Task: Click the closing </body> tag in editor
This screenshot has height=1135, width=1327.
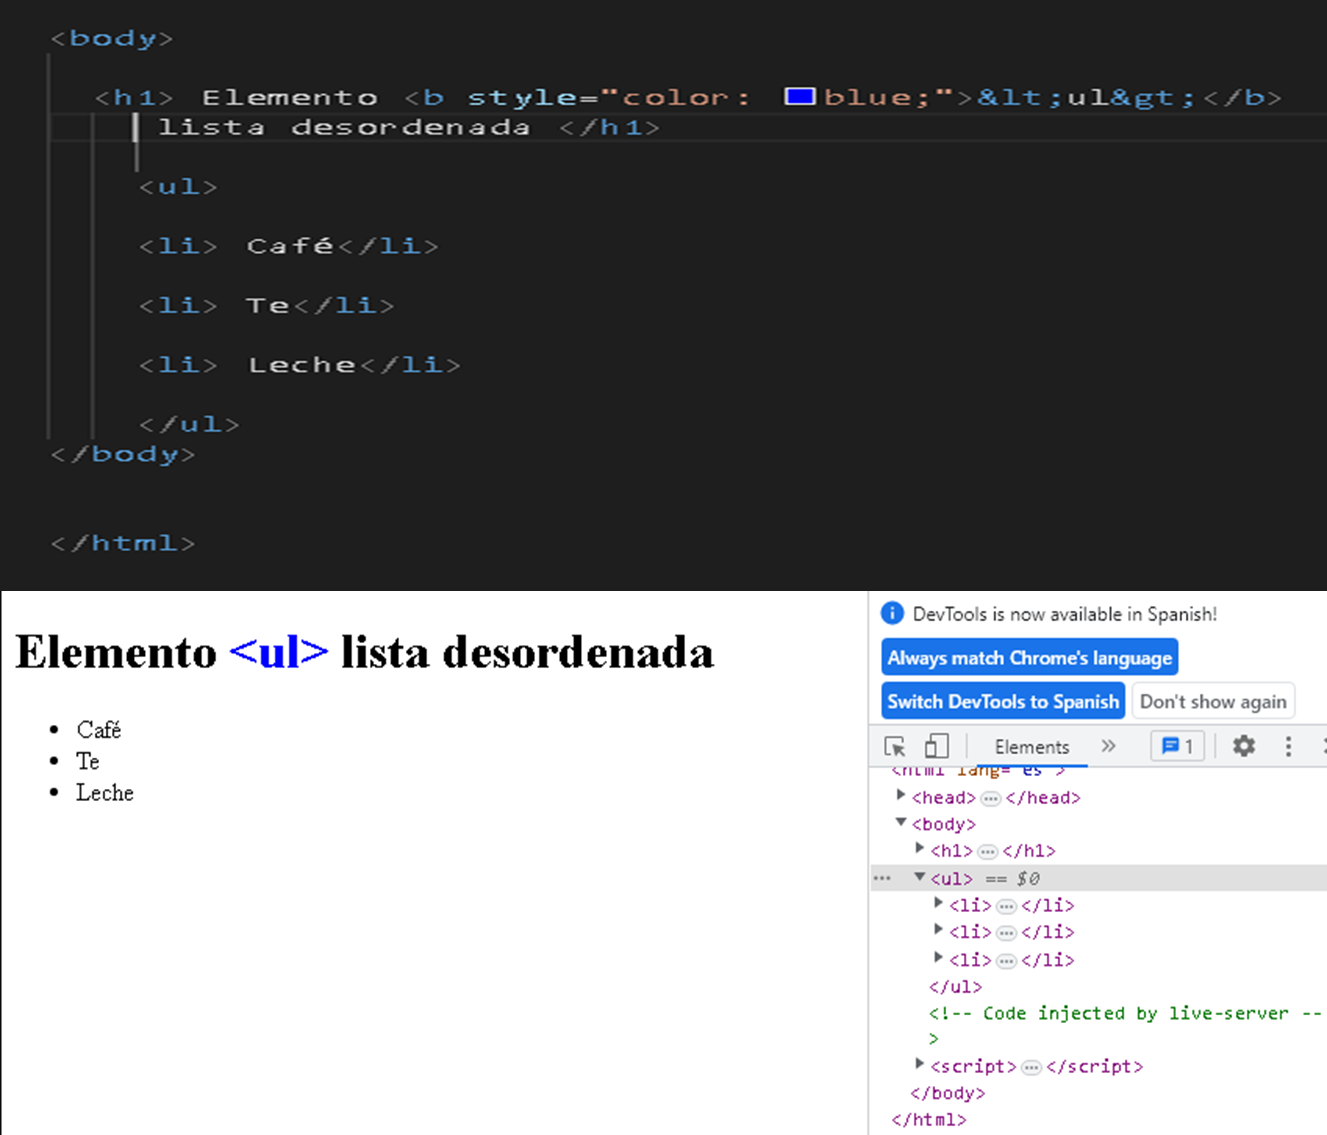Action: pos(123,454)
